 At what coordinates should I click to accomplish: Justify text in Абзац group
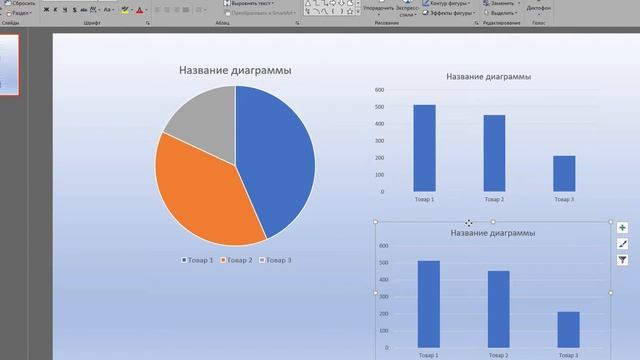point(186,10)
